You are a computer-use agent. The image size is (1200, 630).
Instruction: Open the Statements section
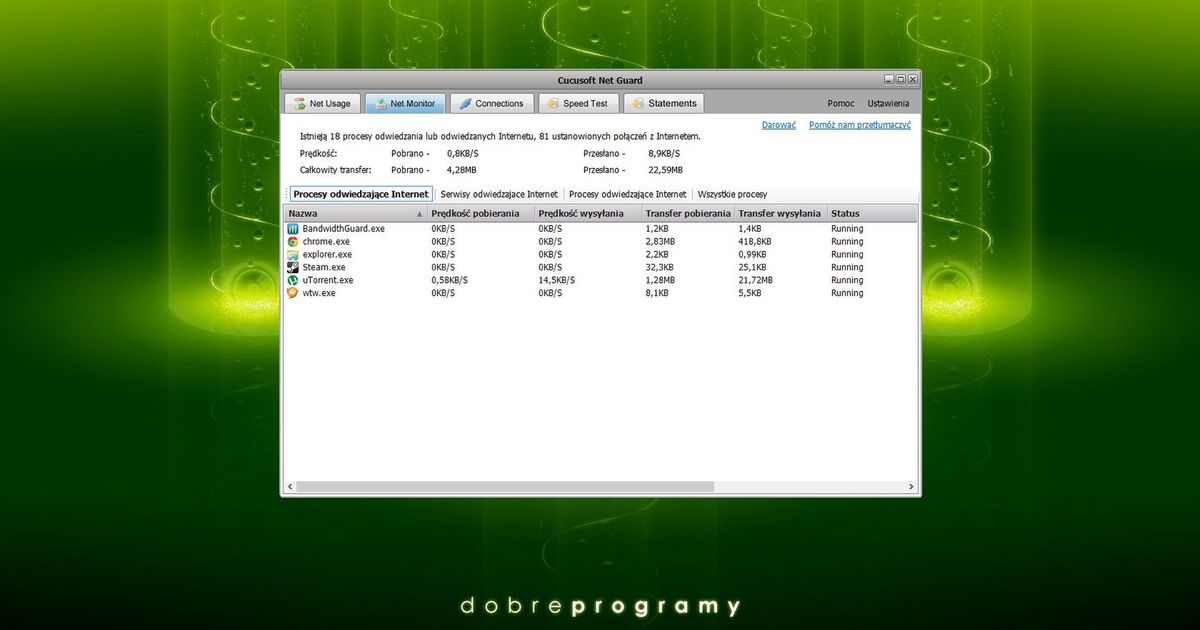point(663,103)
